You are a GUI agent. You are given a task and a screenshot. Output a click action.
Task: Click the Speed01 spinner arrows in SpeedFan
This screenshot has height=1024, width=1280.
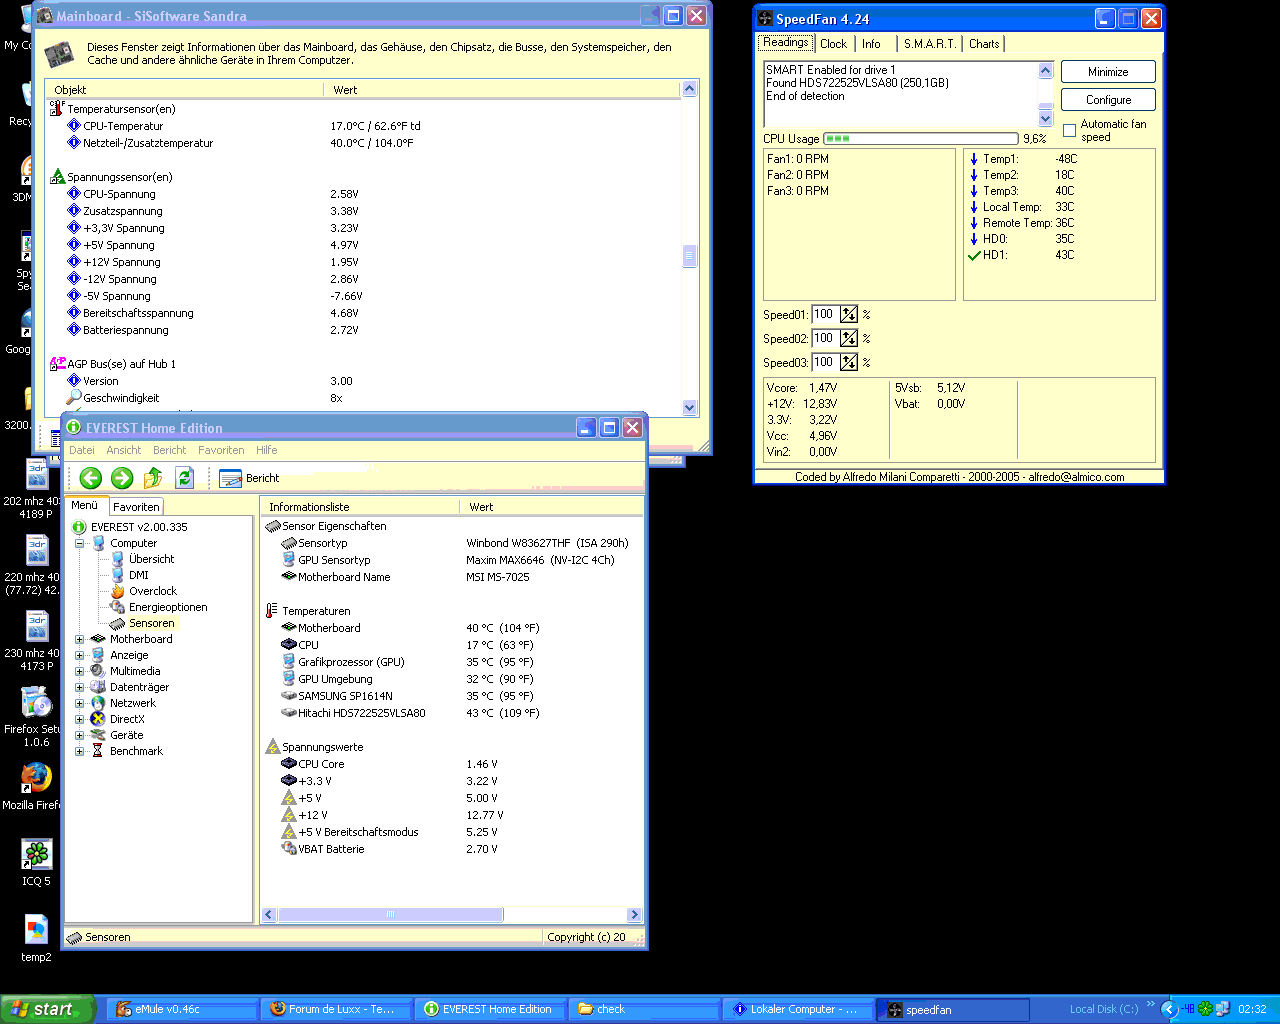coord(849,314)
